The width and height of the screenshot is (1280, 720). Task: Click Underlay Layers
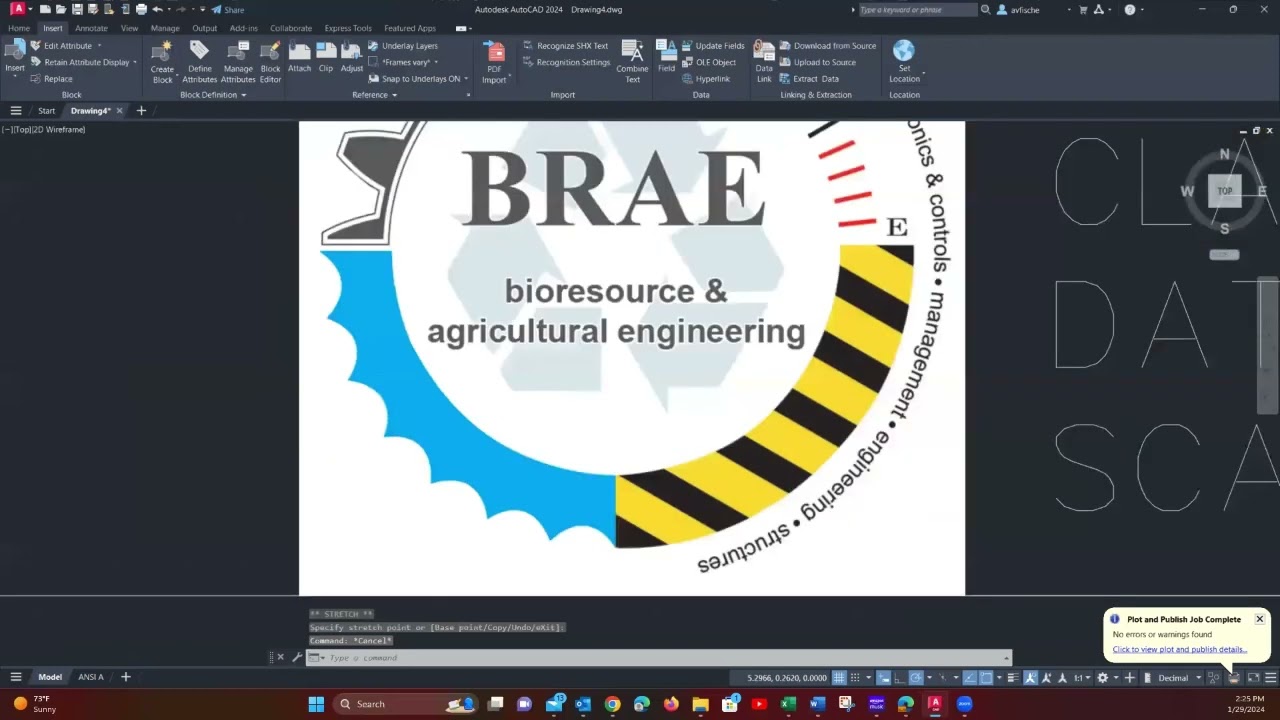pos(402,46)
